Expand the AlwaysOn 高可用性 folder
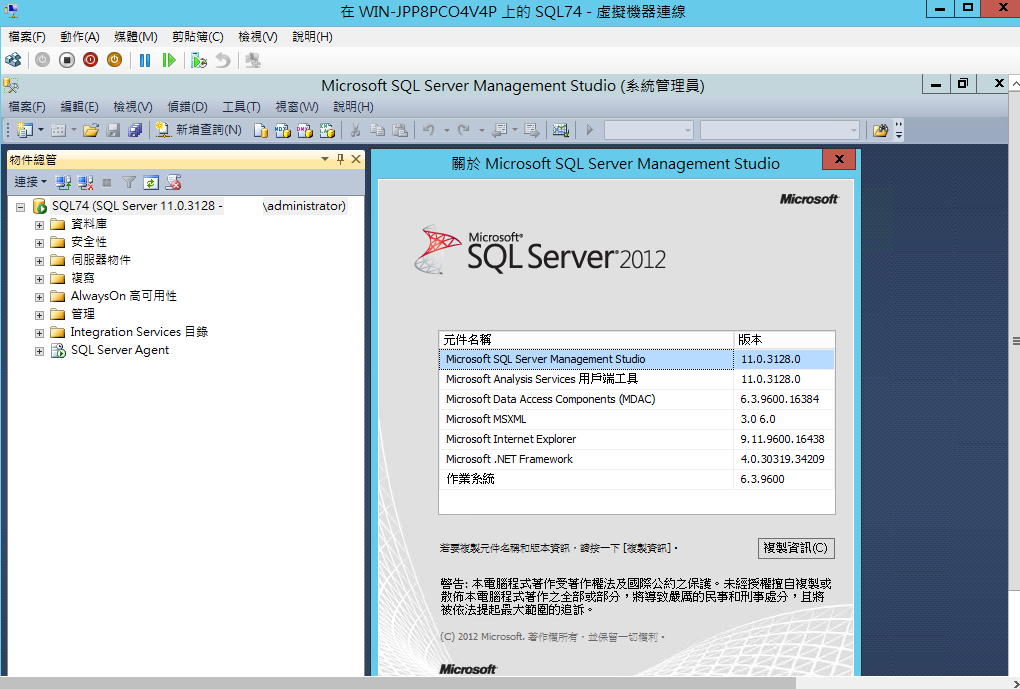 click(x=40, y=297)
